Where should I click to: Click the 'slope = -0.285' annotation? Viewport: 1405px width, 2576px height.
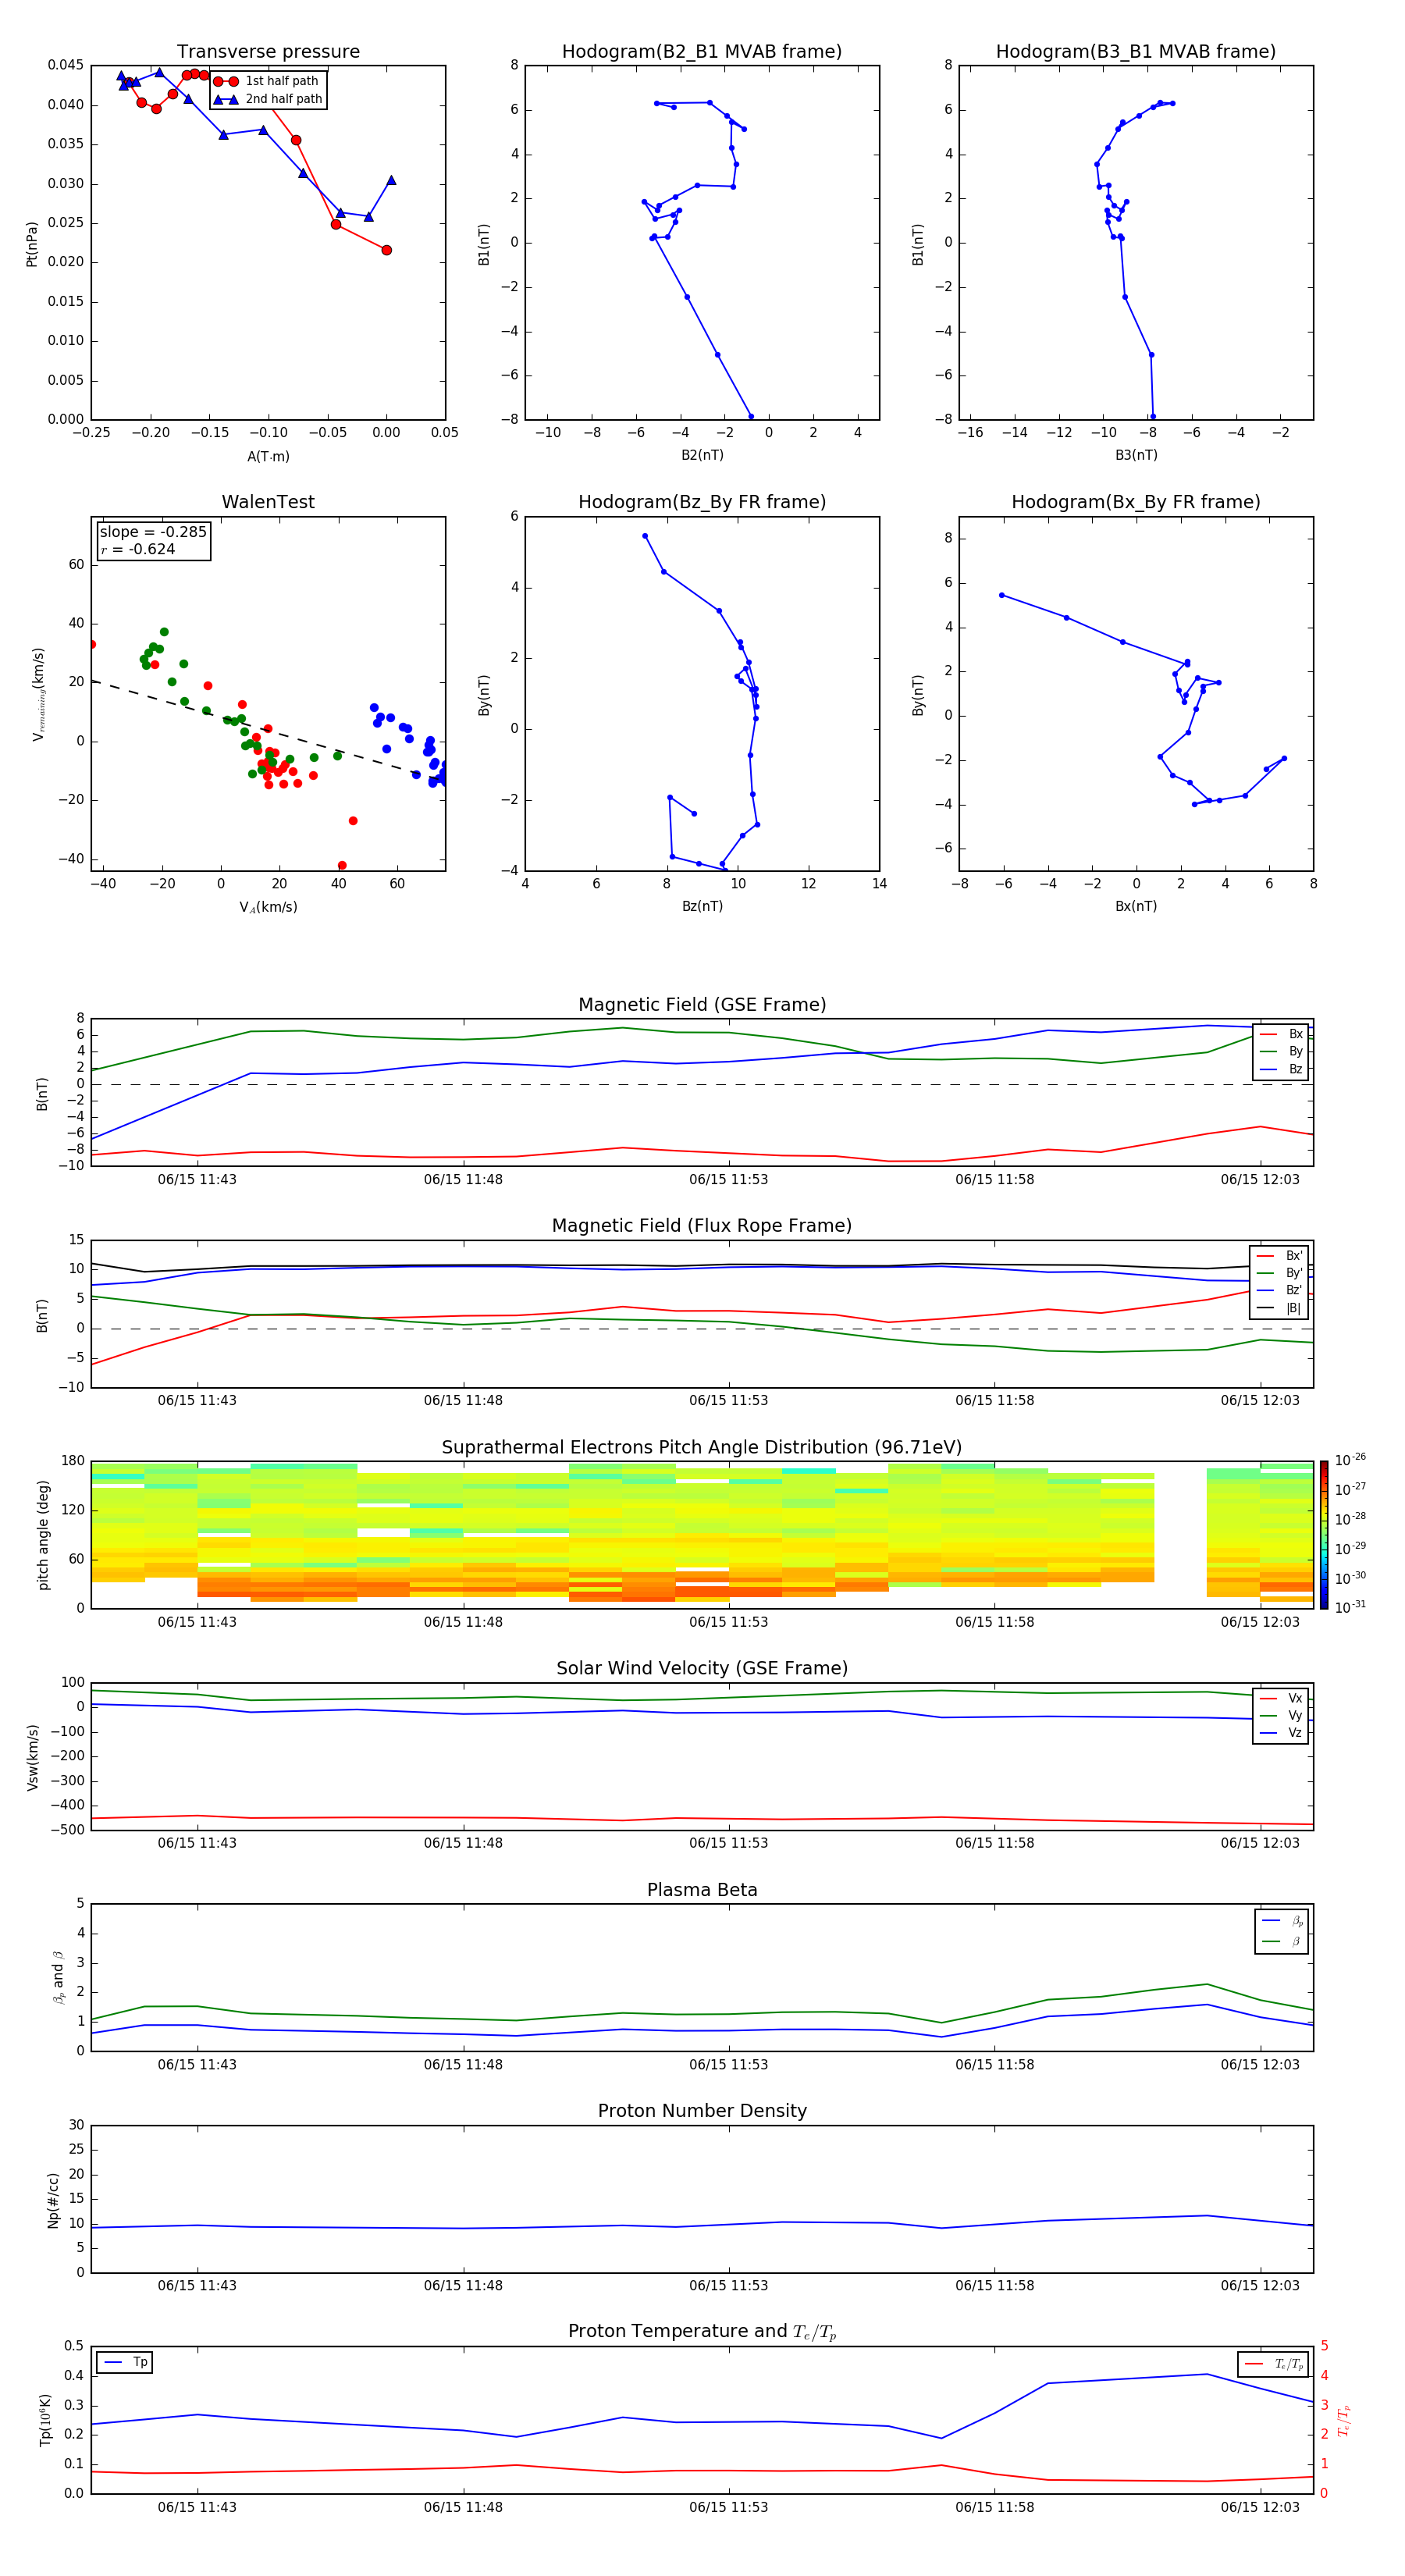coord(153,532)
